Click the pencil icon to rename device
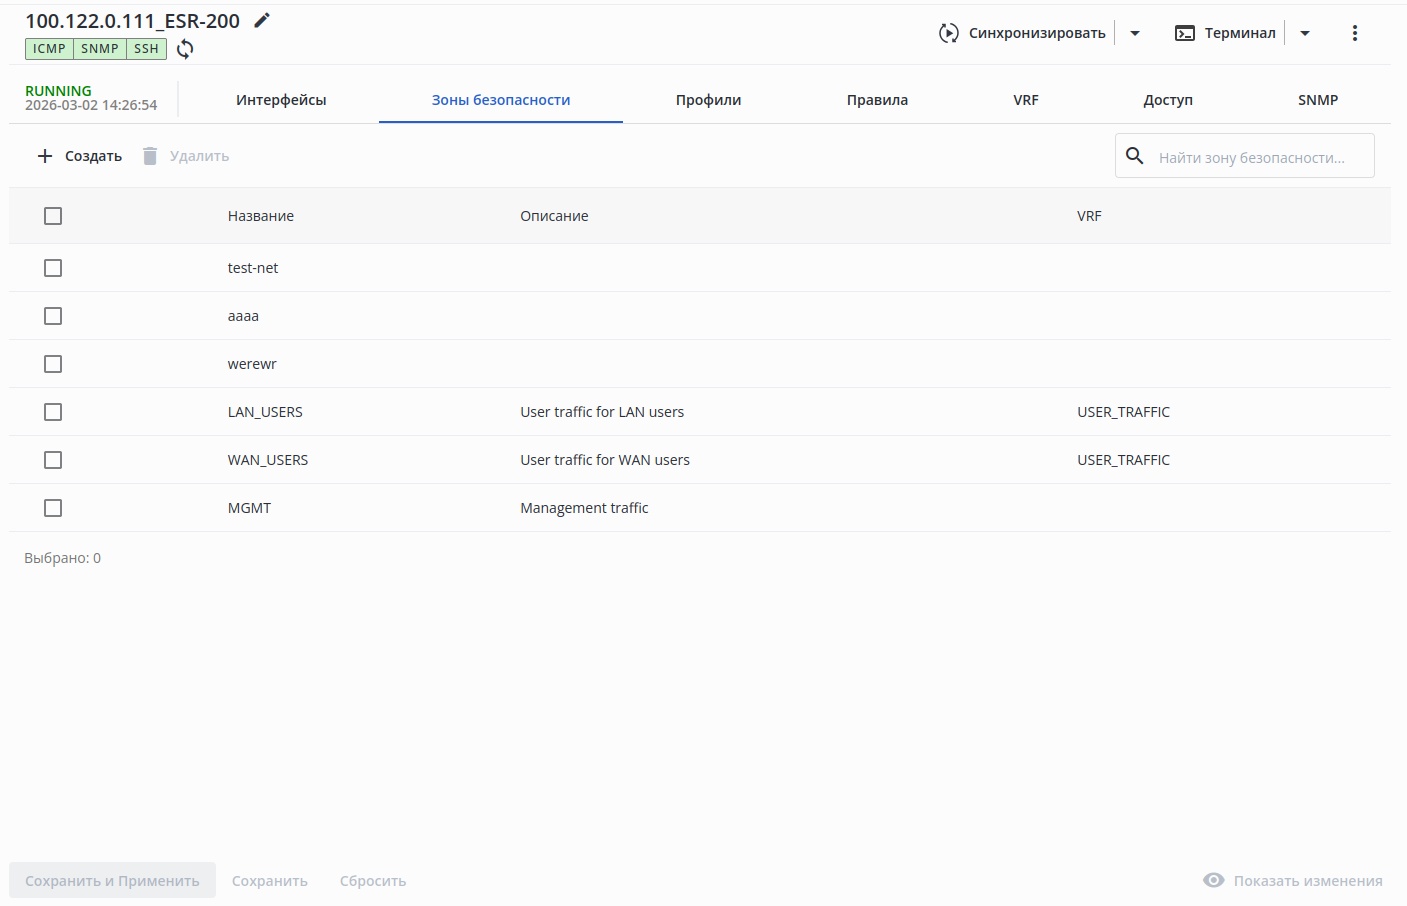This screenshot has width=1407, height=906. coord(262,21)
